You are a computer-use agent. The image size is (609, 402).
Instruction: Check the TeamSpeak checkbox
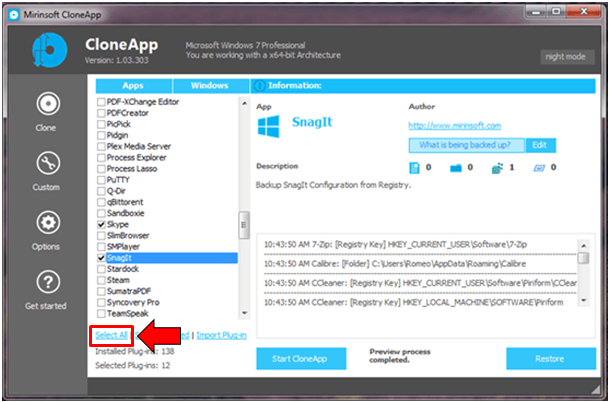(x=101, y=313)
